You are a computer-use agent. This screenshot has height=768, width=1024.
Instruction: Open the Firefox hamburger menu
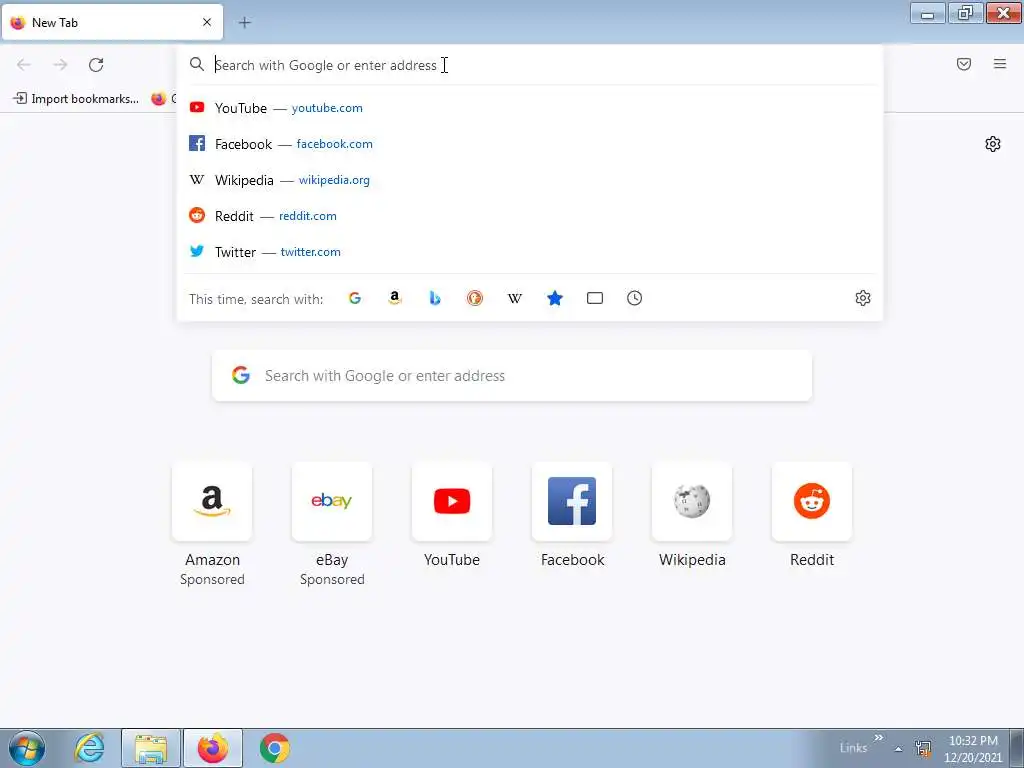(x=999, y=64)
